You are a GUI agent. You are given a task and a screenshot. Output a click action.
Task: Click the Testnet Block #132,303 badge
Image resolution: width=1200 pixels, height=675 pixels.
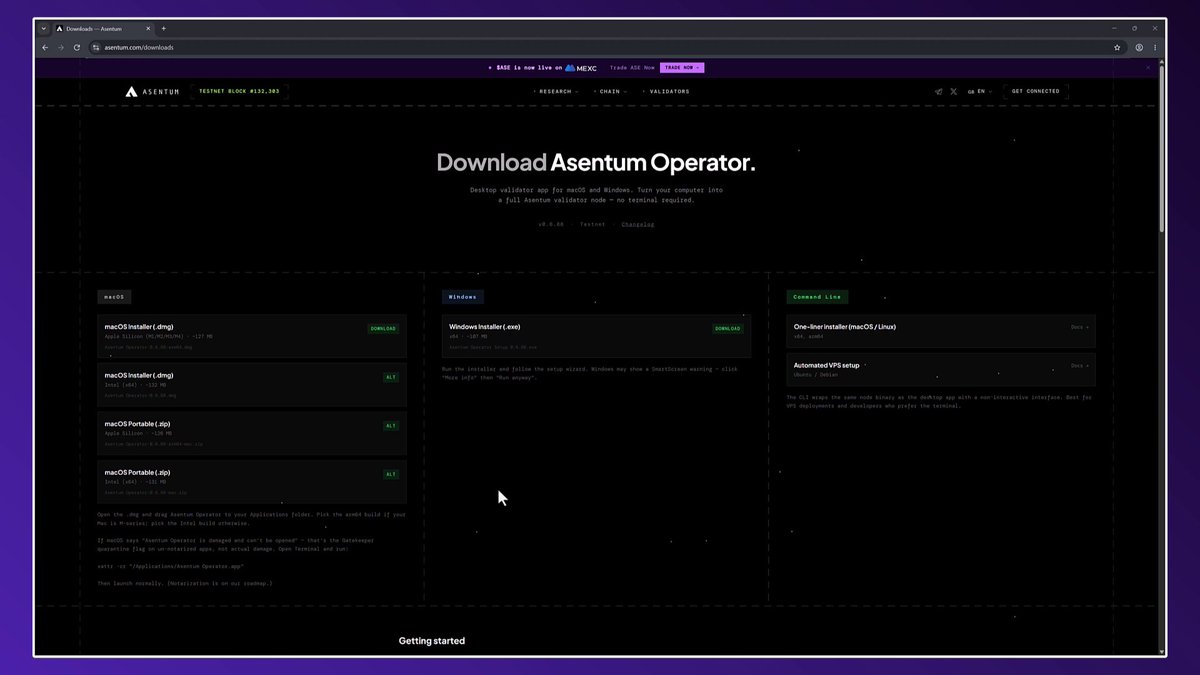[x=240, y=91]
